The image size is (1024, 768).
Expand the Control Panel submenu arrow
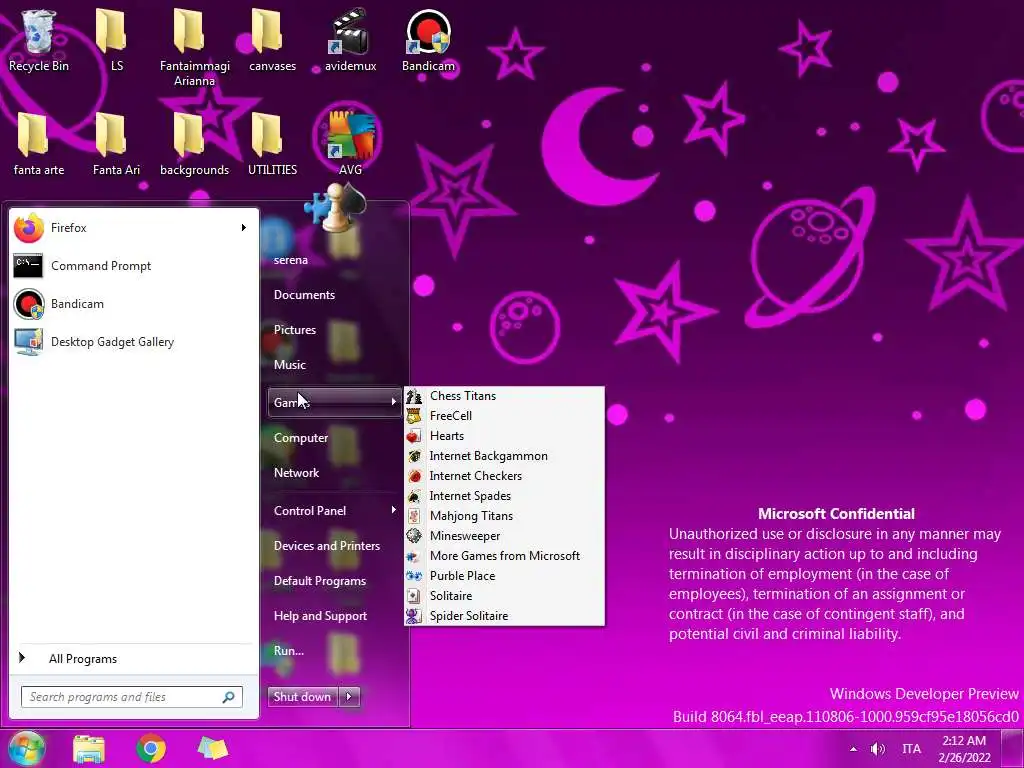[x=394, y=510]
